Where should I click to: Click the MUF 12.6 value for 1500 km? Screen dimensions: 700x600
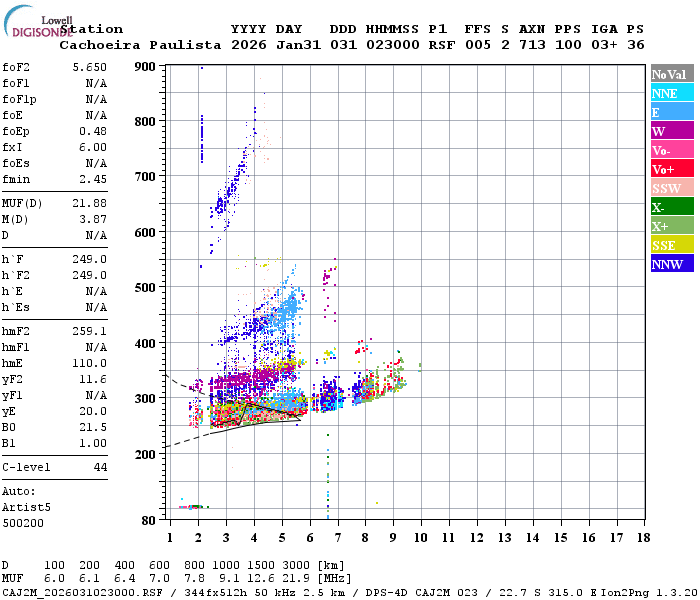260,579
